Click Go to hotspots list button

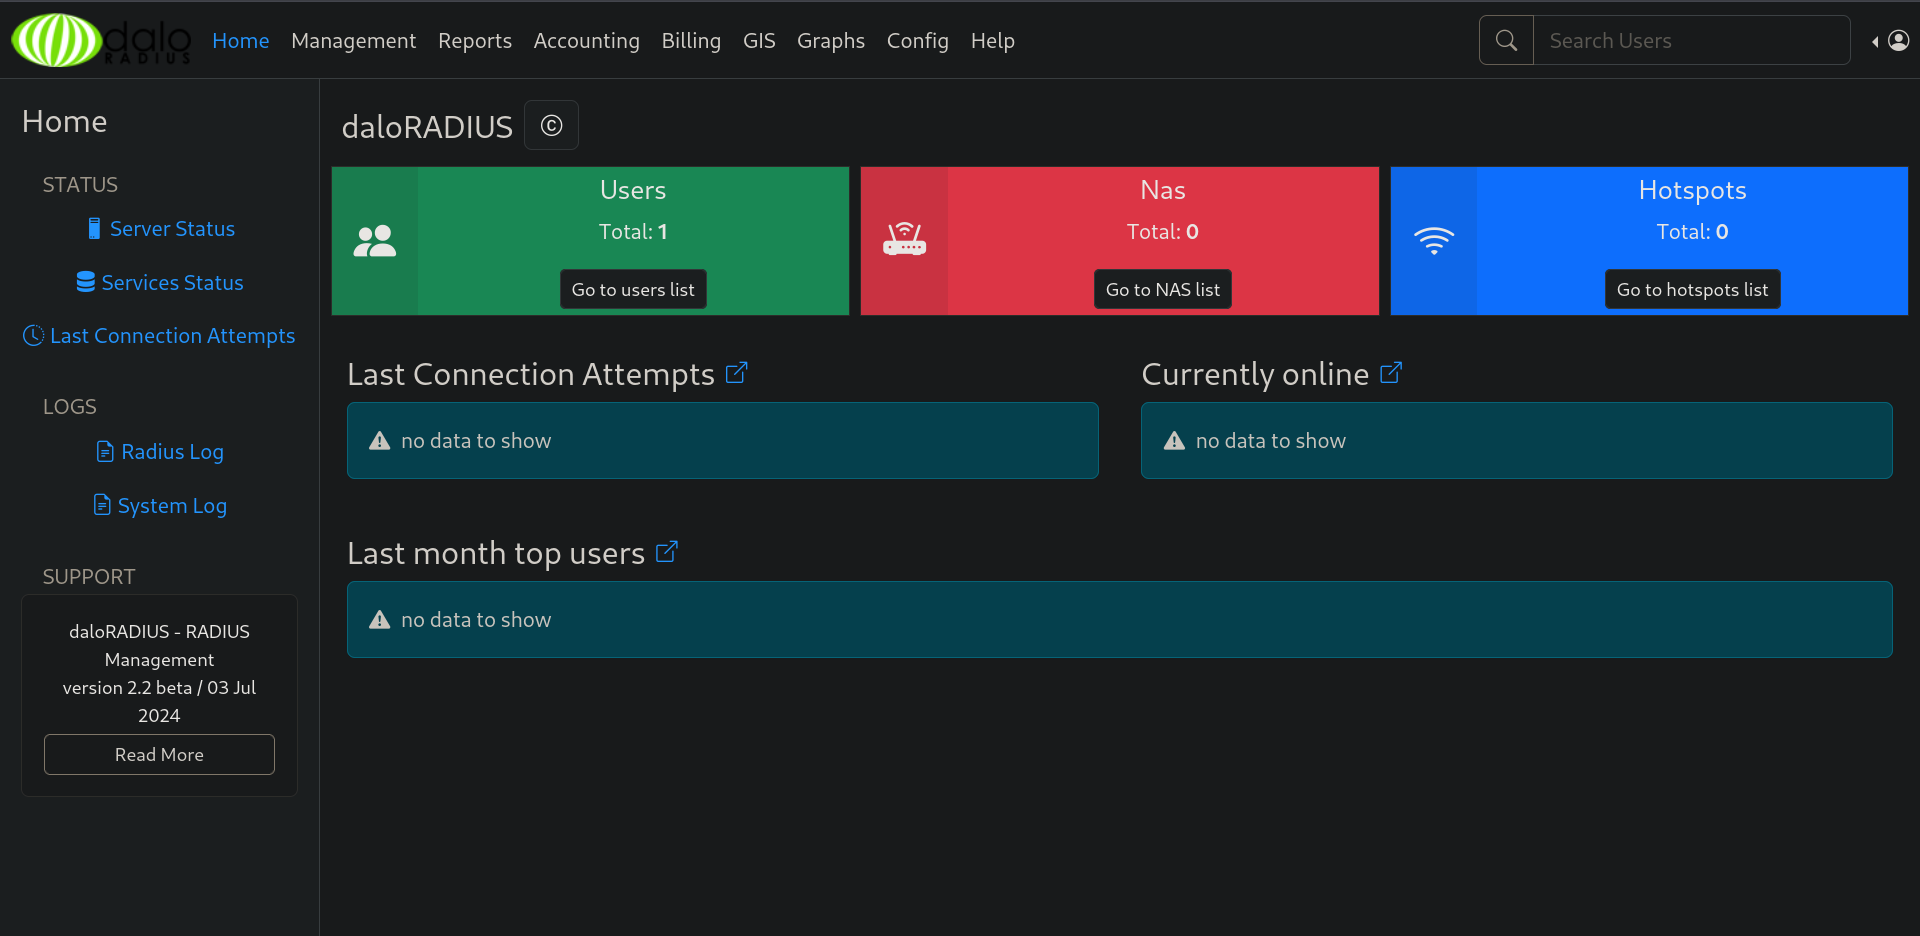pos(1692,289)
